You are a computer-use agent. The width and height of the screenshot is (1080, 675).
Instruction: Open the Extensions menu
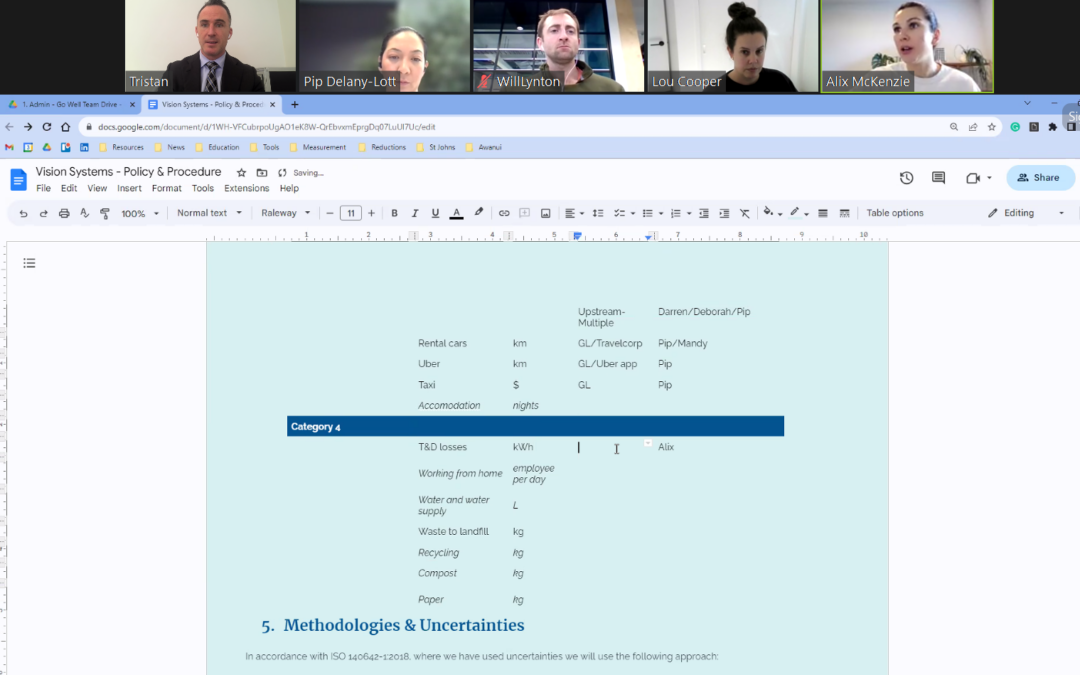coord(246,188)
